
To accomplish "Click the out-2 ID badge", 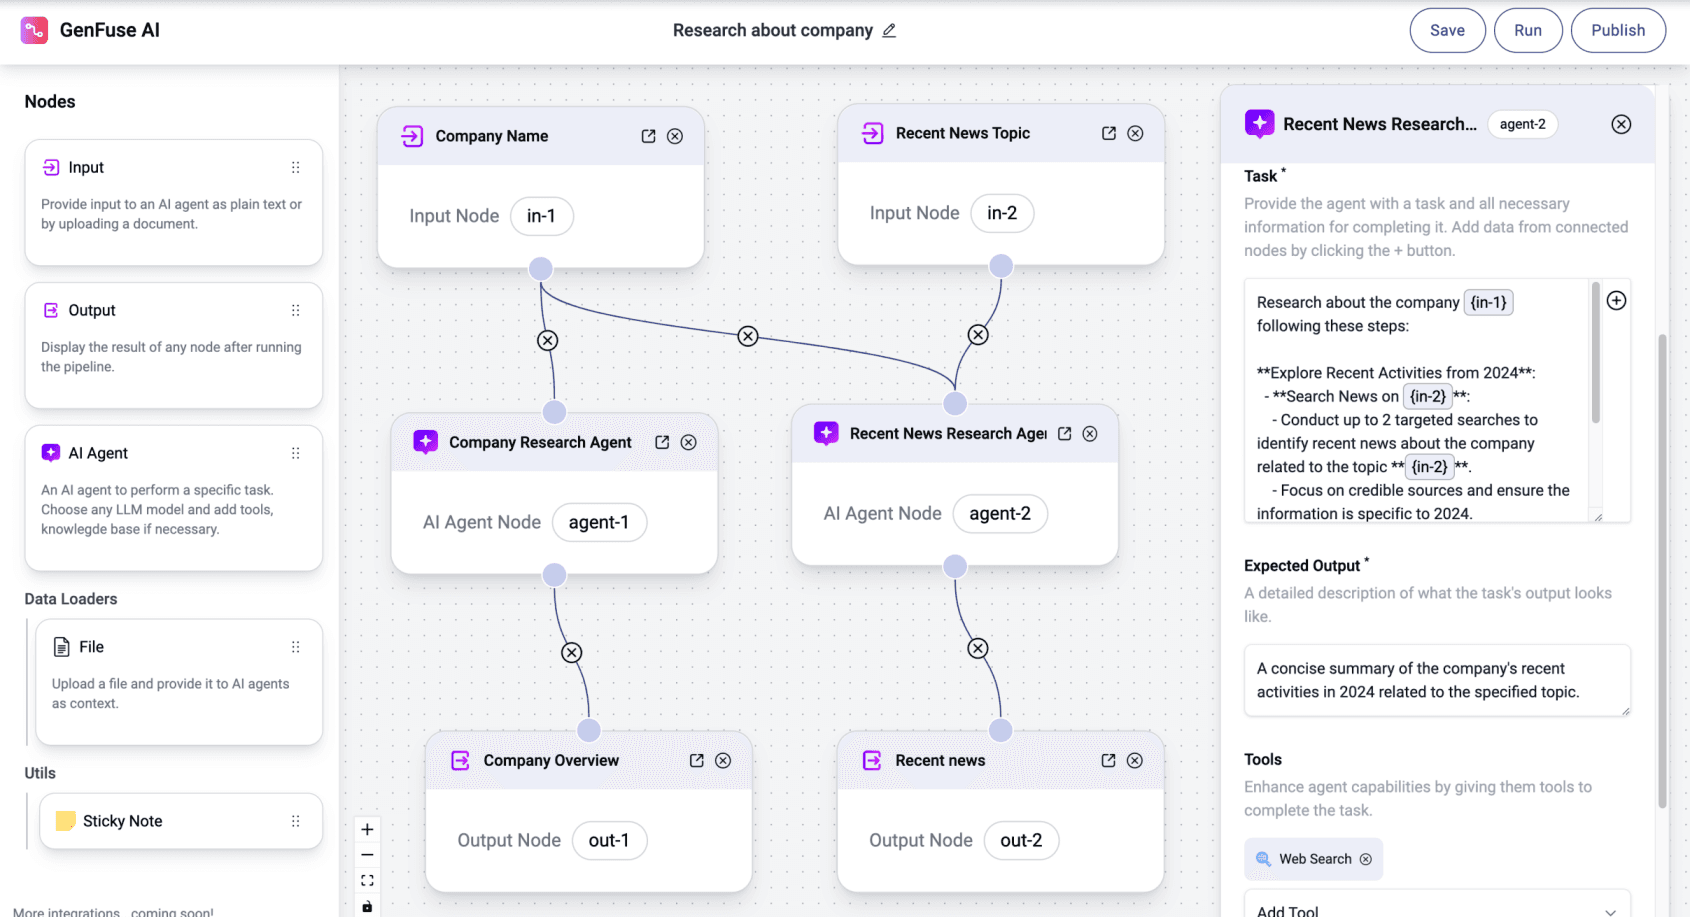I will click(1021, 840).
